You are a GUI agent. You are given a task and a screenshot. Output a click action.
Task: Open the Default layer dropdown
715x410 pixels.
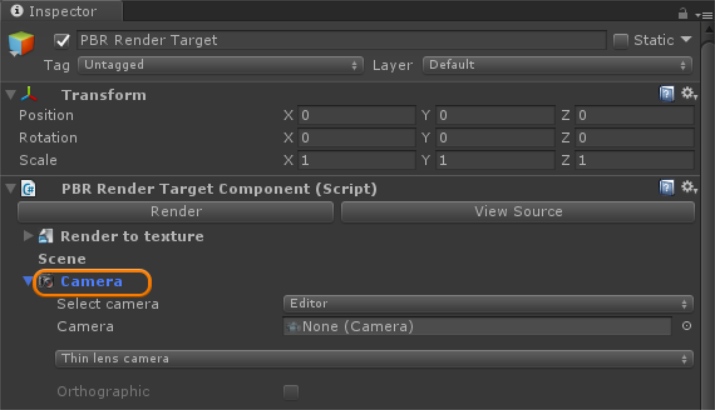[557, 65]
